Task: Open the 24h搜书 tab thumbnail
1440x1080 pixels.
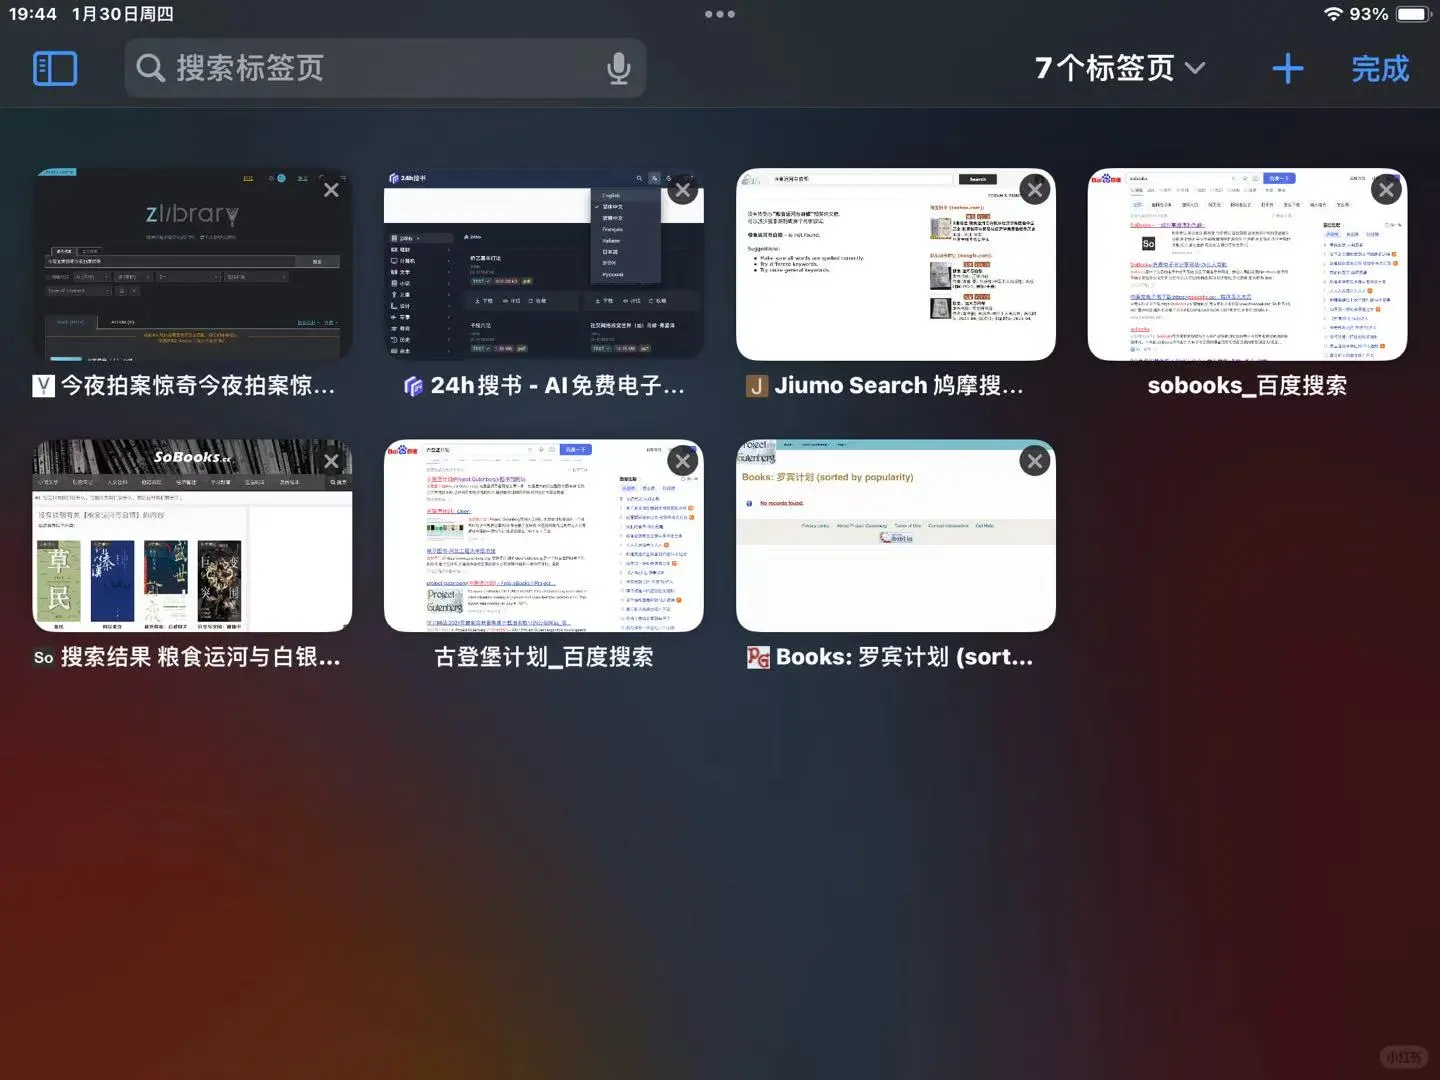Action: (544, 265)
